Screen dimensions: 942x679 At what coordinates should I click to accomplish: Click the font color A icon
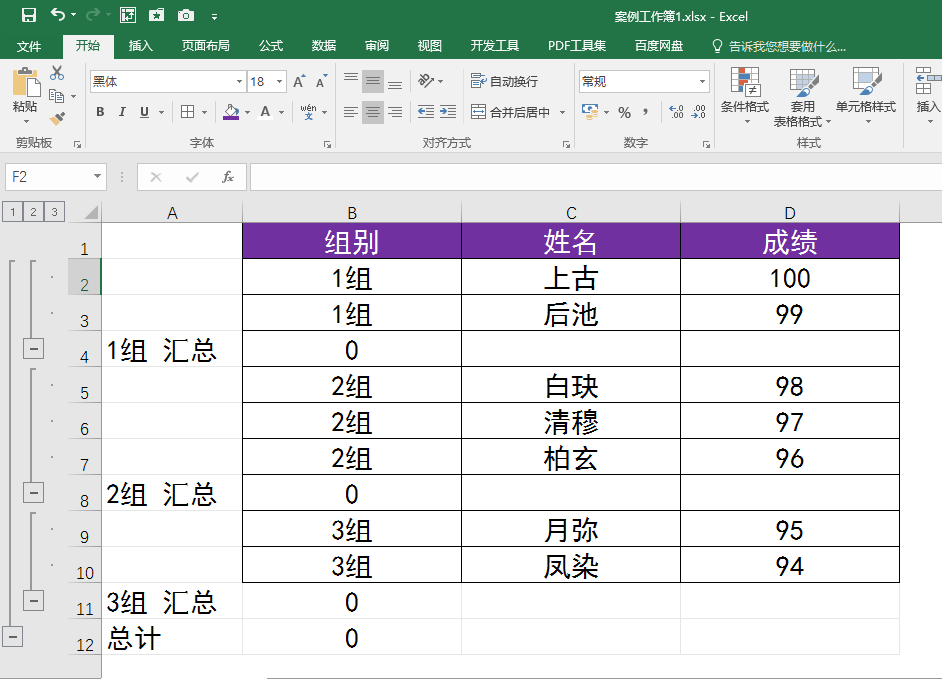pos(265,112)
